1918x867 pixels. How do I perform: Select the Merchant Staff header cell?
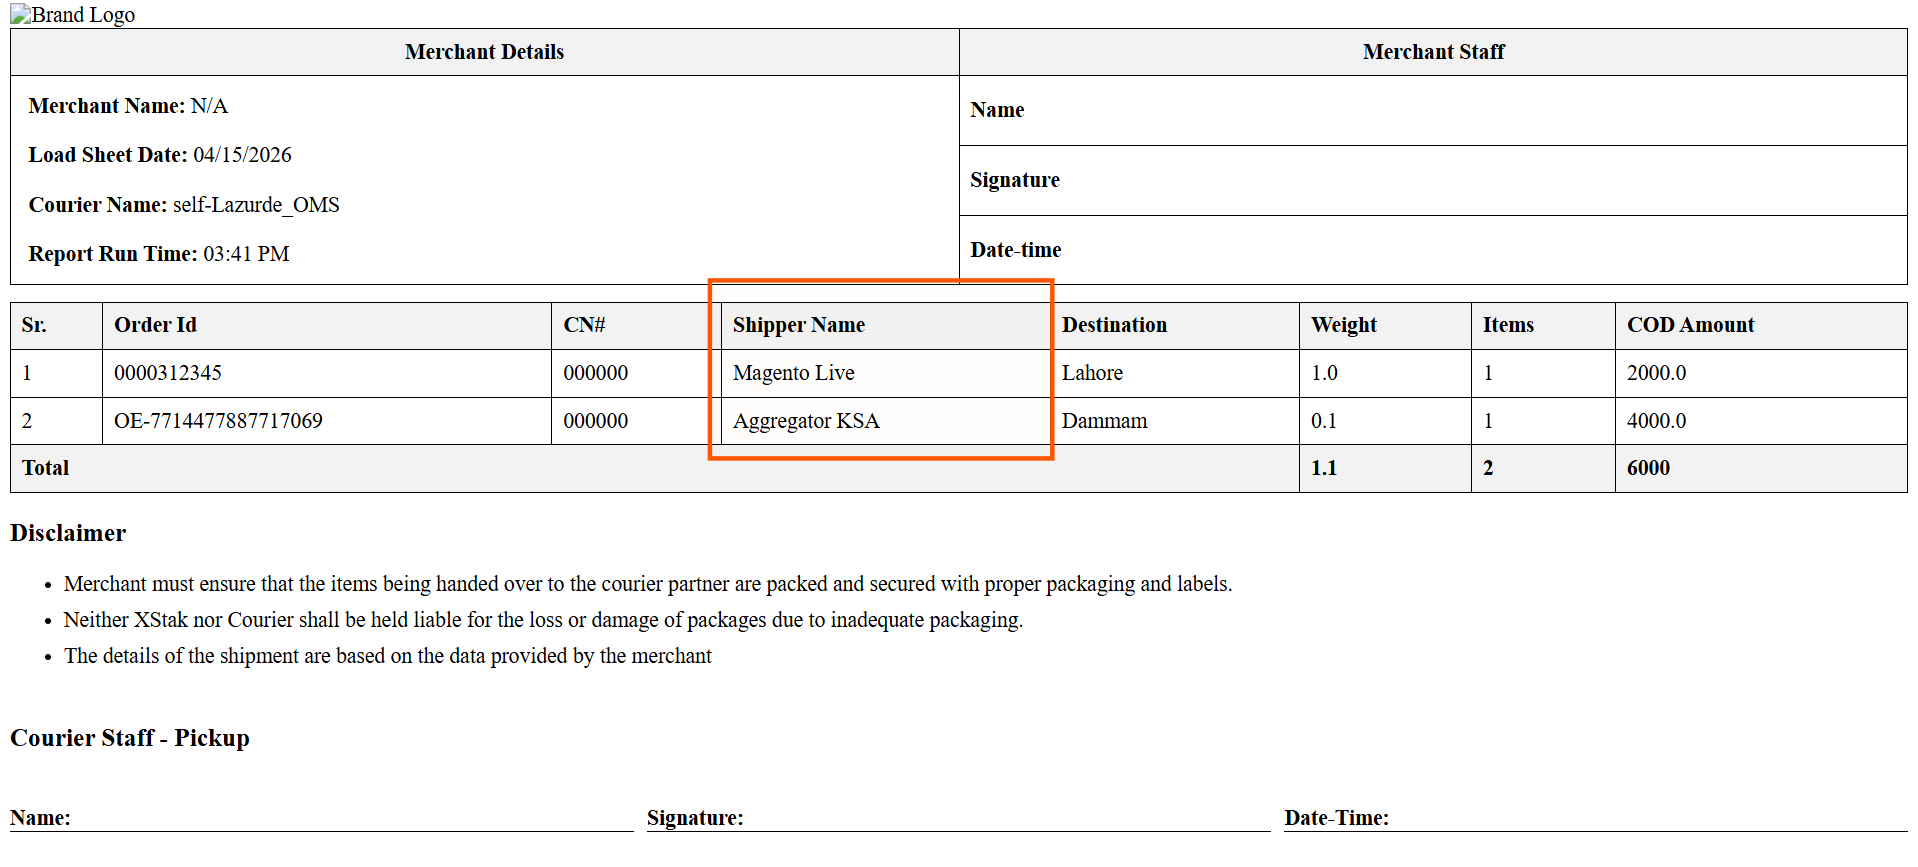click(x=1433, y=52)
